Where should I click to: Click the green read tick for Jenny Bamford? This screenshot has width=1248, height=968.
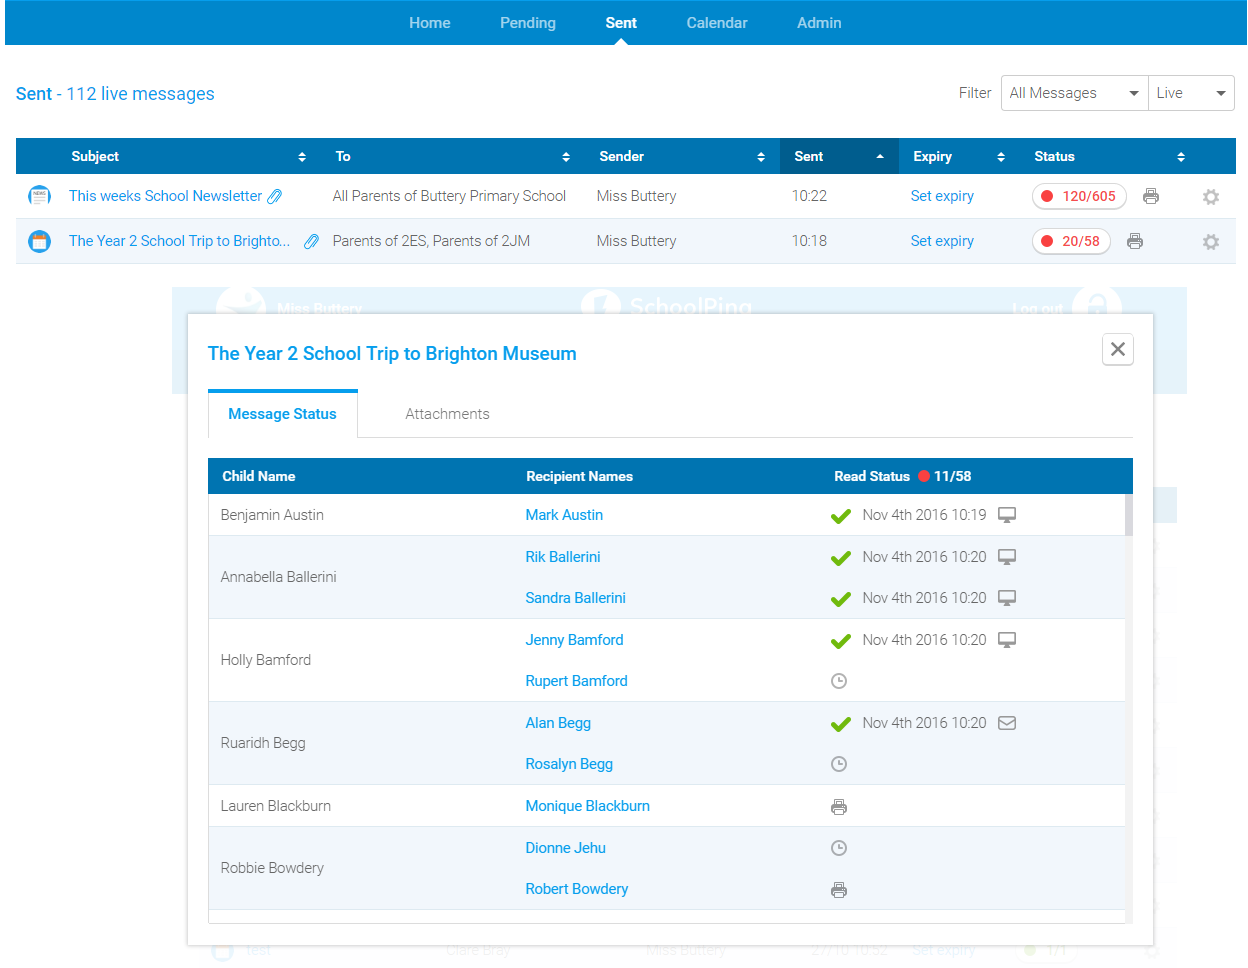841,641
